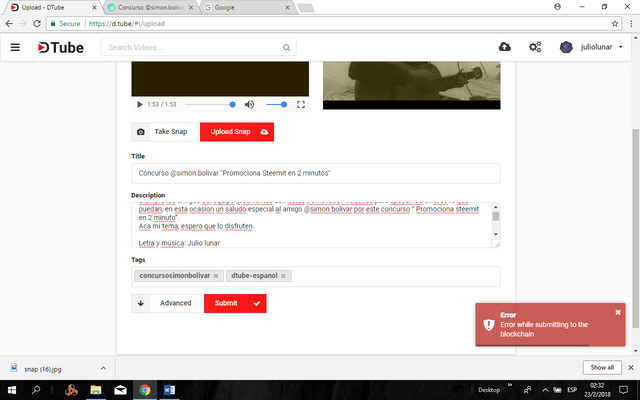Go back in browser history
This screenshot has width=640, height=400.
click(x=9, y=24)
